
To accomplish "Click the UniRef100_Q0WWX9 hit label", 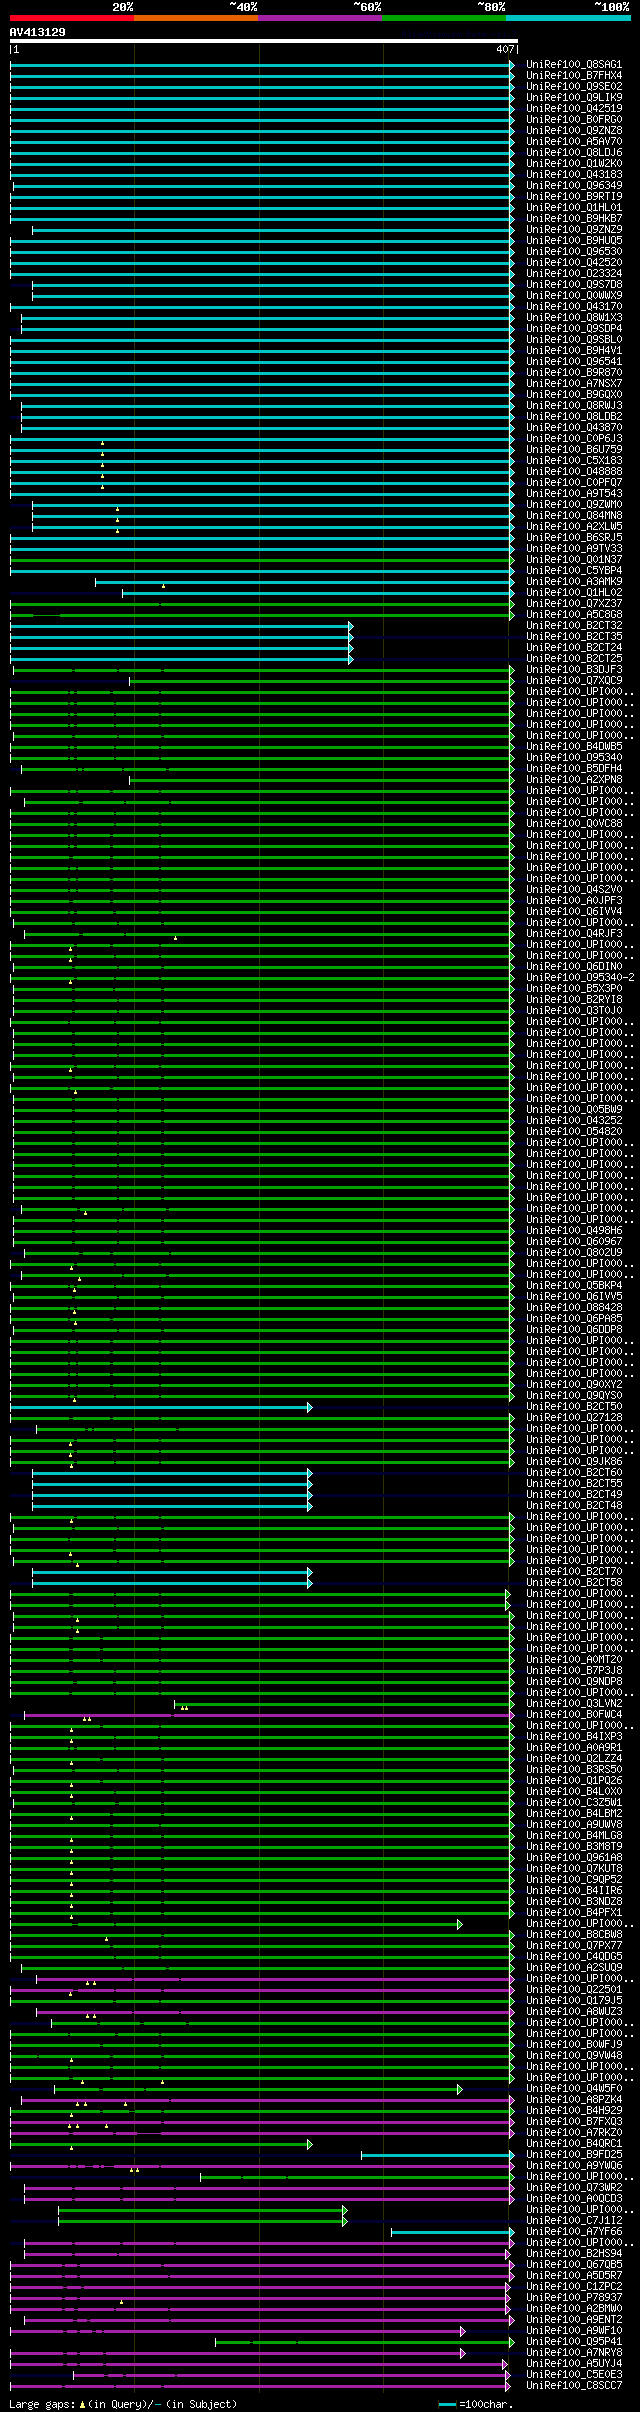I will tap(574, 296).
